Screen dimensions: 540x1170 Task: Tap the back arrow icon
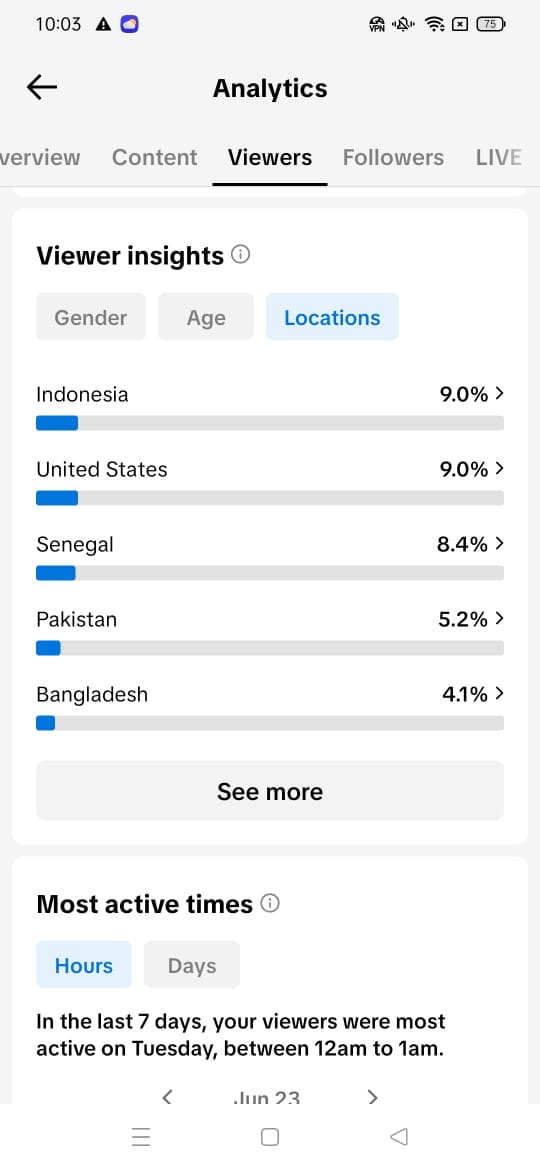pos(42,88)
